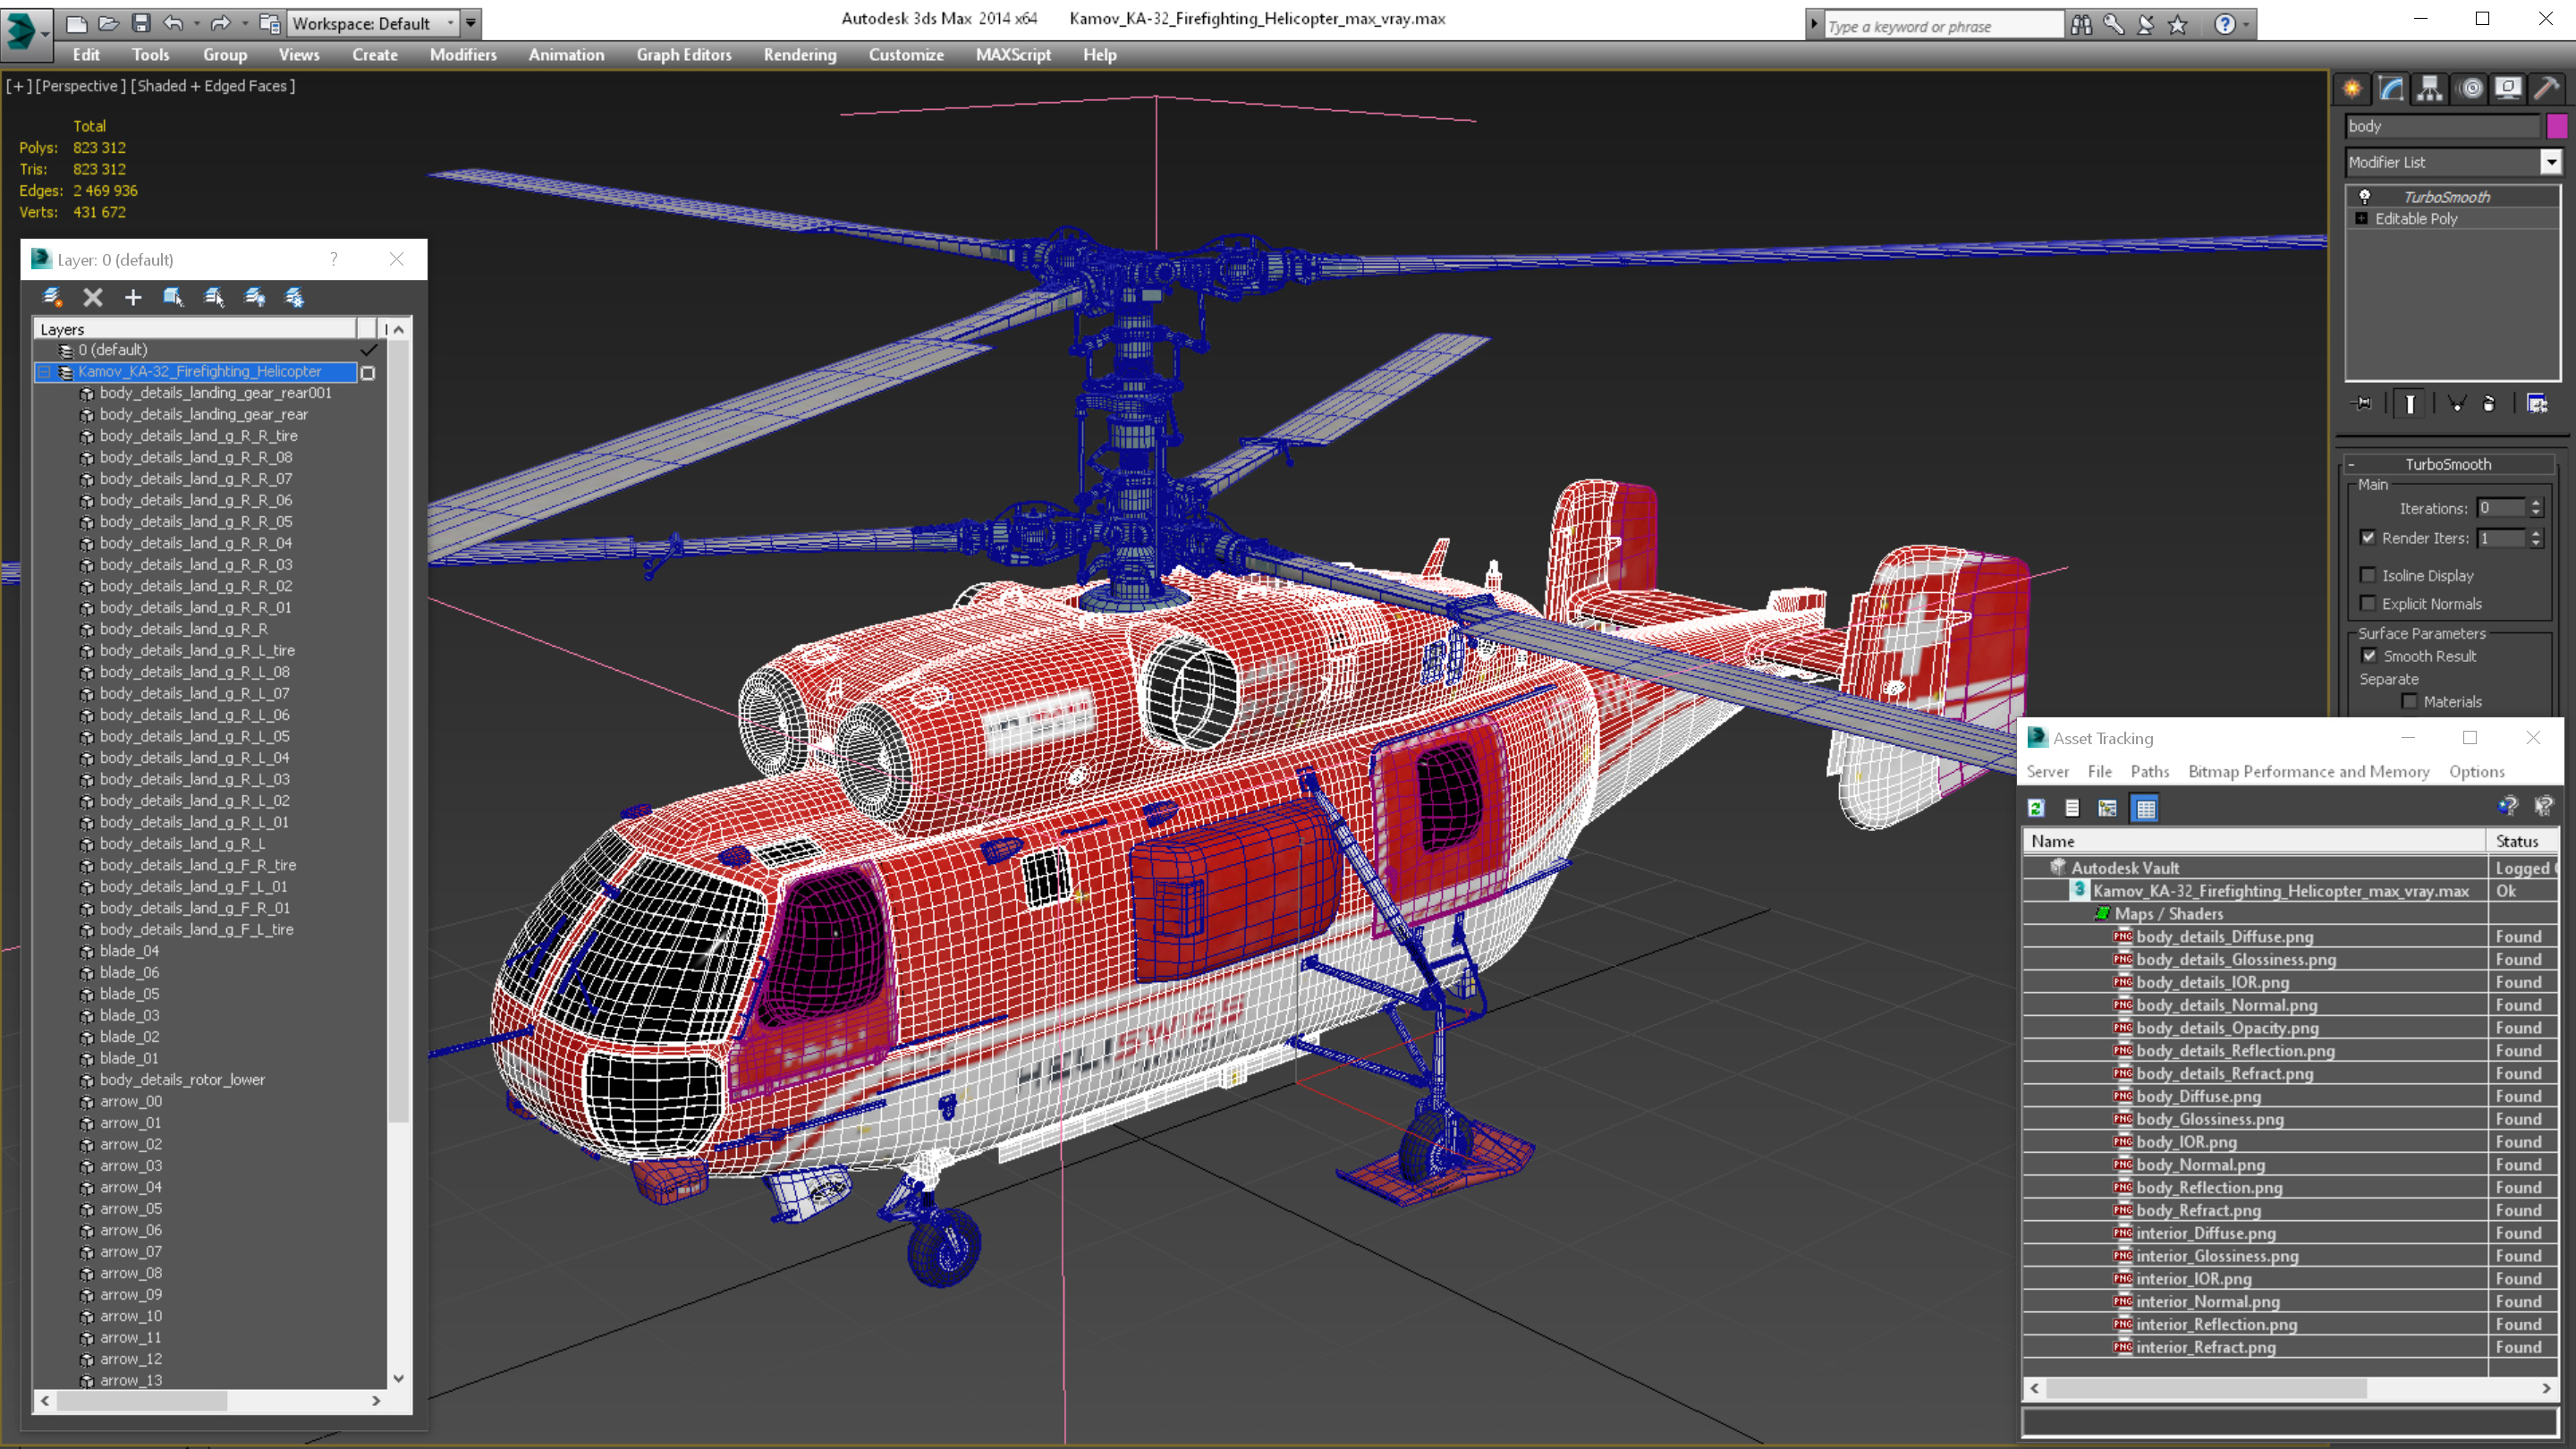Click the [Shaded + Edged Faces] viewport label

pos(213,86)
